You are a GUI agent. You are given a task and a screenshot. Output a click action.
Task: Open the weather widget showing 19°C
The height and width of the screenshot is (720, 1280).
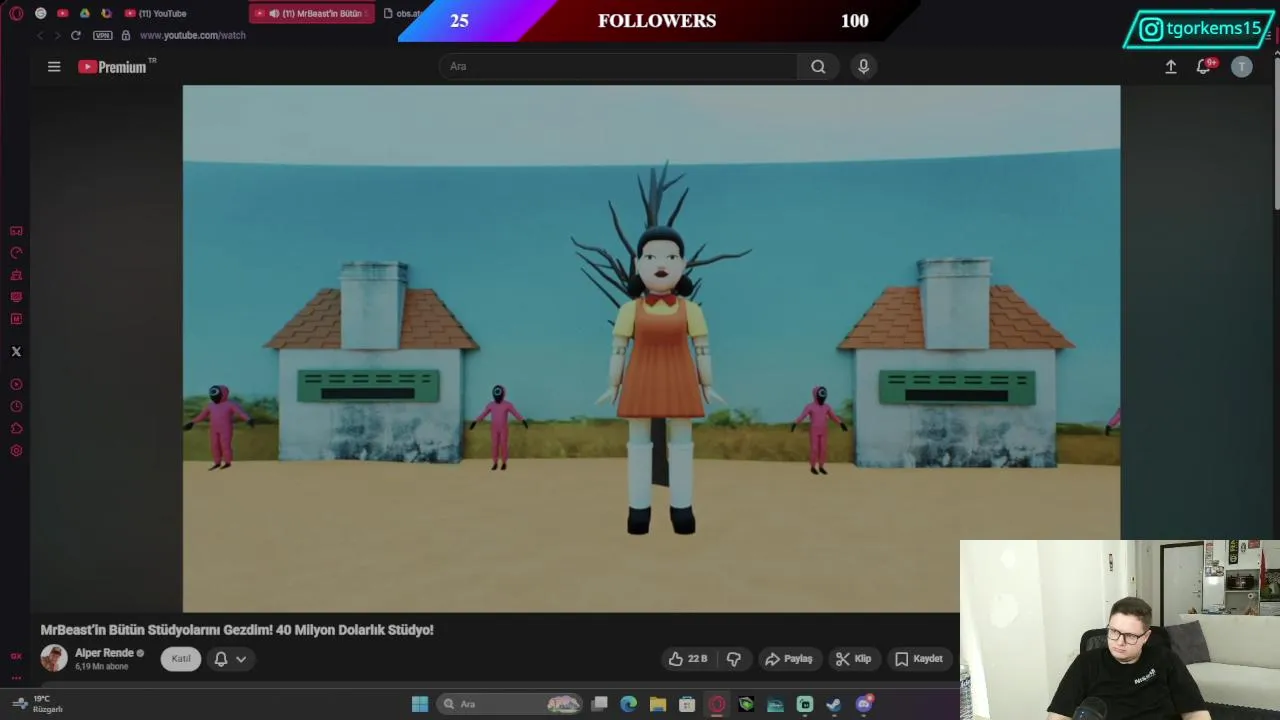point(38,704)
